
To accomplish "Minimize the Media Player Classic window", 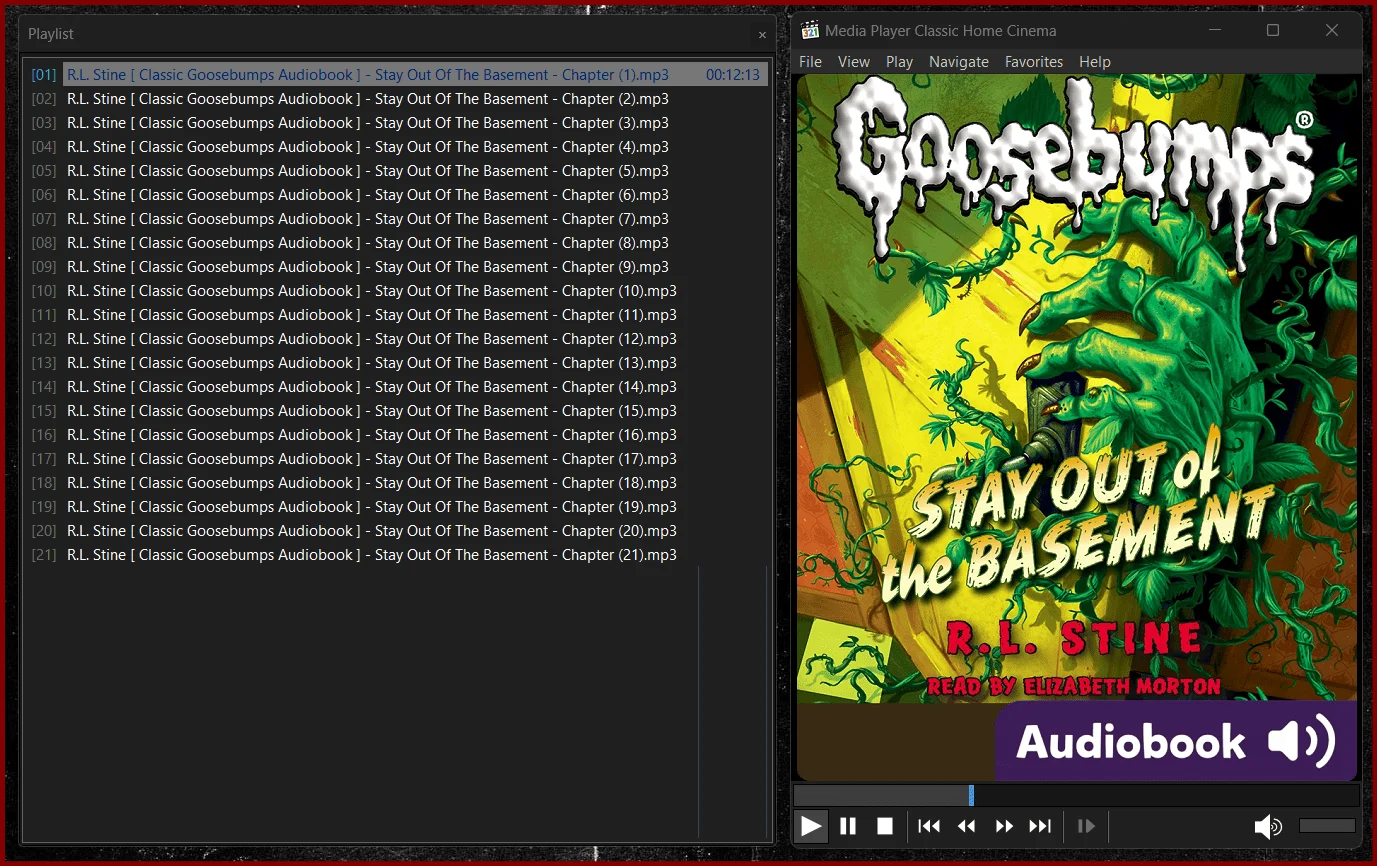I will click(1215, 31).
